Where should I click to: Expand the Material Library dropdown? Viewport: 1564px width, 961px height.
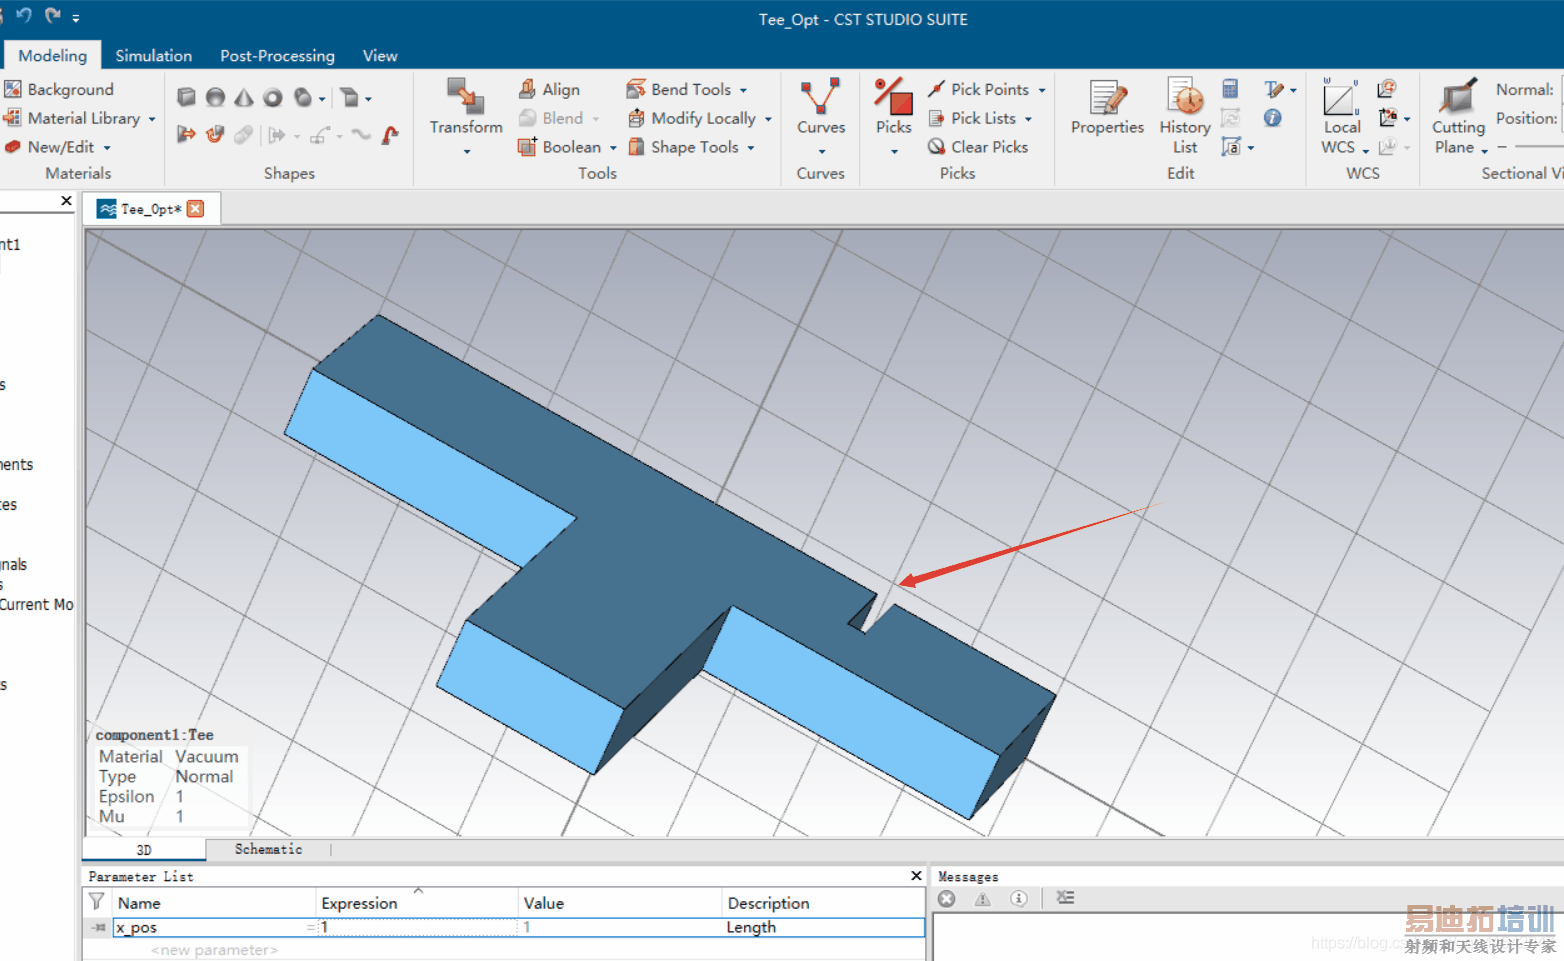tap(152, 119)
